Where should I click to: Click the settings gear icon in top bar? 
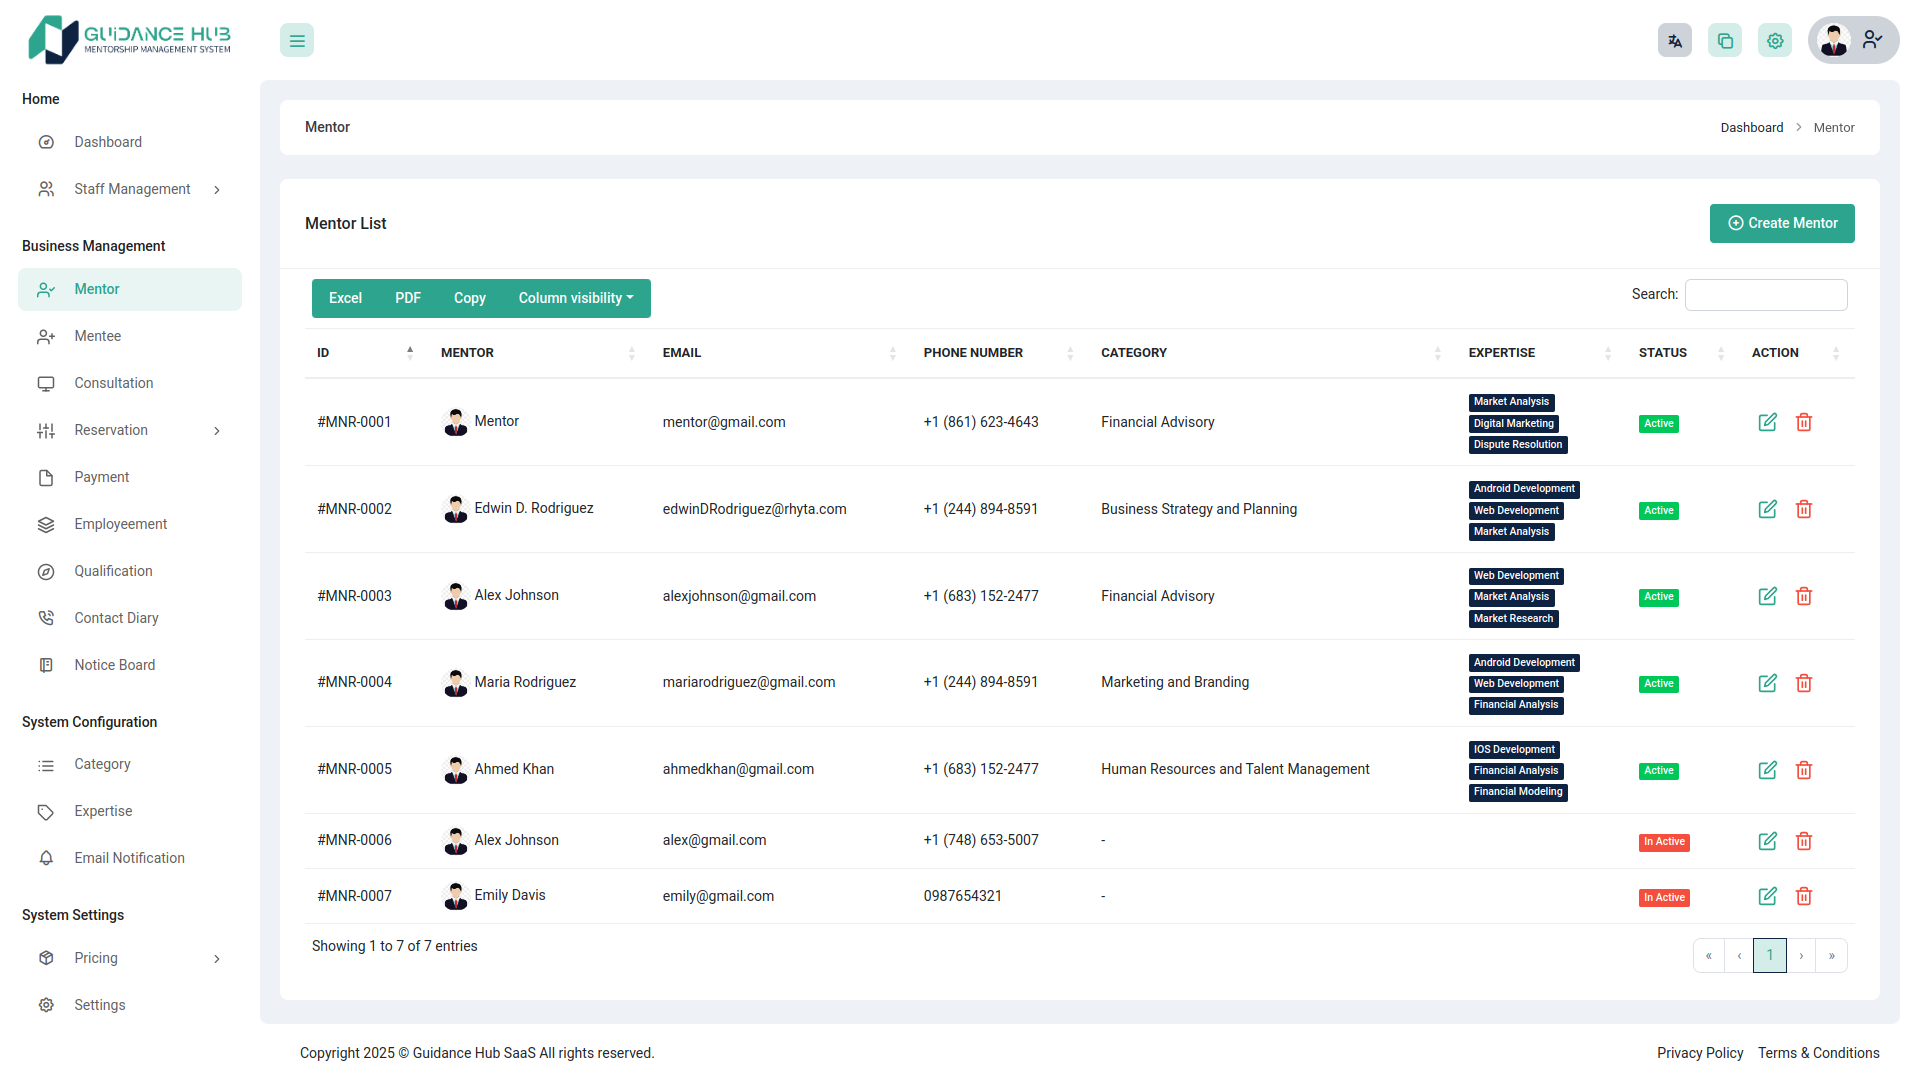click(1775, 40)
